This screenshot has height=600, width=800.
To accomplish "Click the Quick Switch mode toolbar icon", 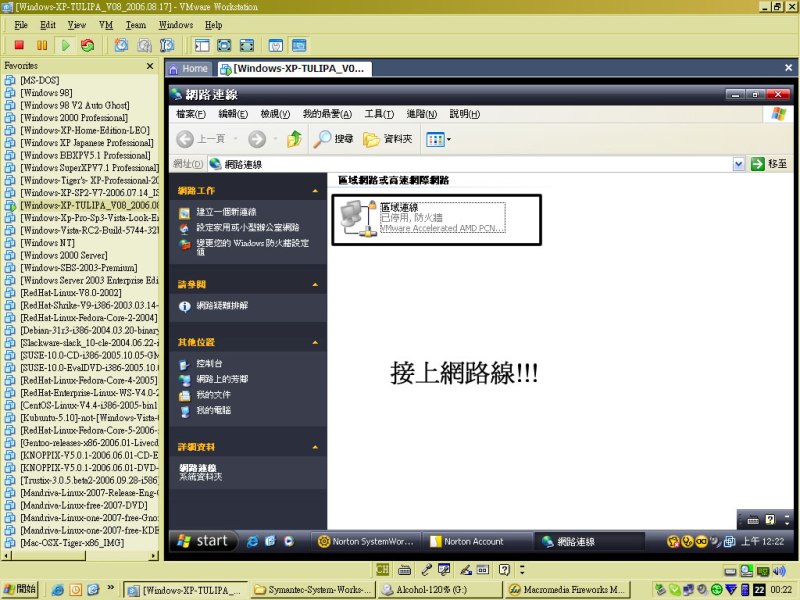I will 247,45.
